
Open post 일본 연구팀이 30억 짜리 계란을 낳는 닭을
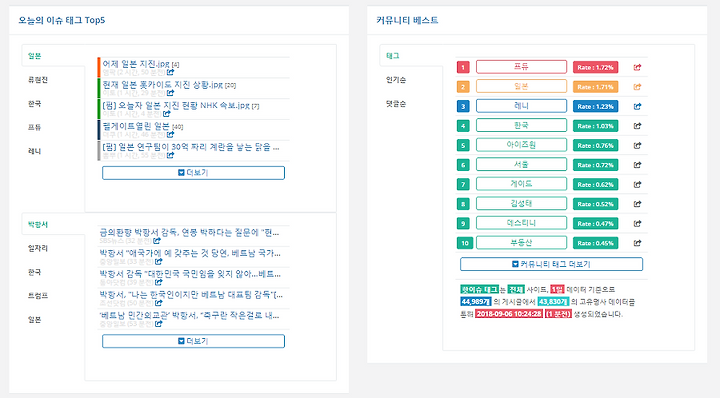[191, 147]
